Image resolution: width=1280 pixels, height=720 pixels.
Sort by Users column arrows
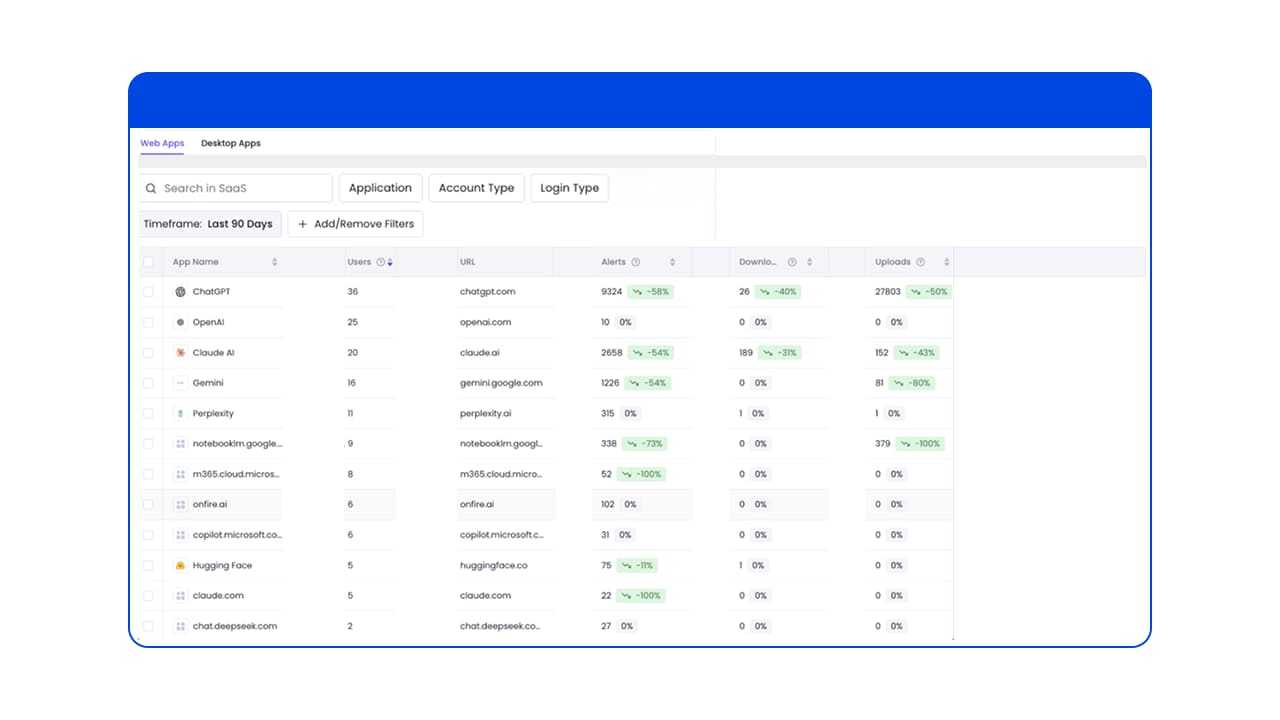pos(390,262)
